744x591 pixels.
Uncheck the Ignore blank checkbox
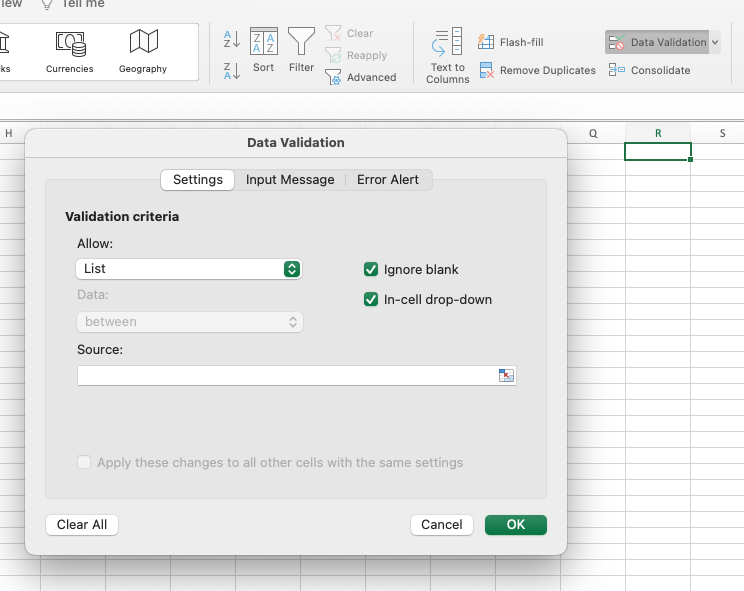371,269
